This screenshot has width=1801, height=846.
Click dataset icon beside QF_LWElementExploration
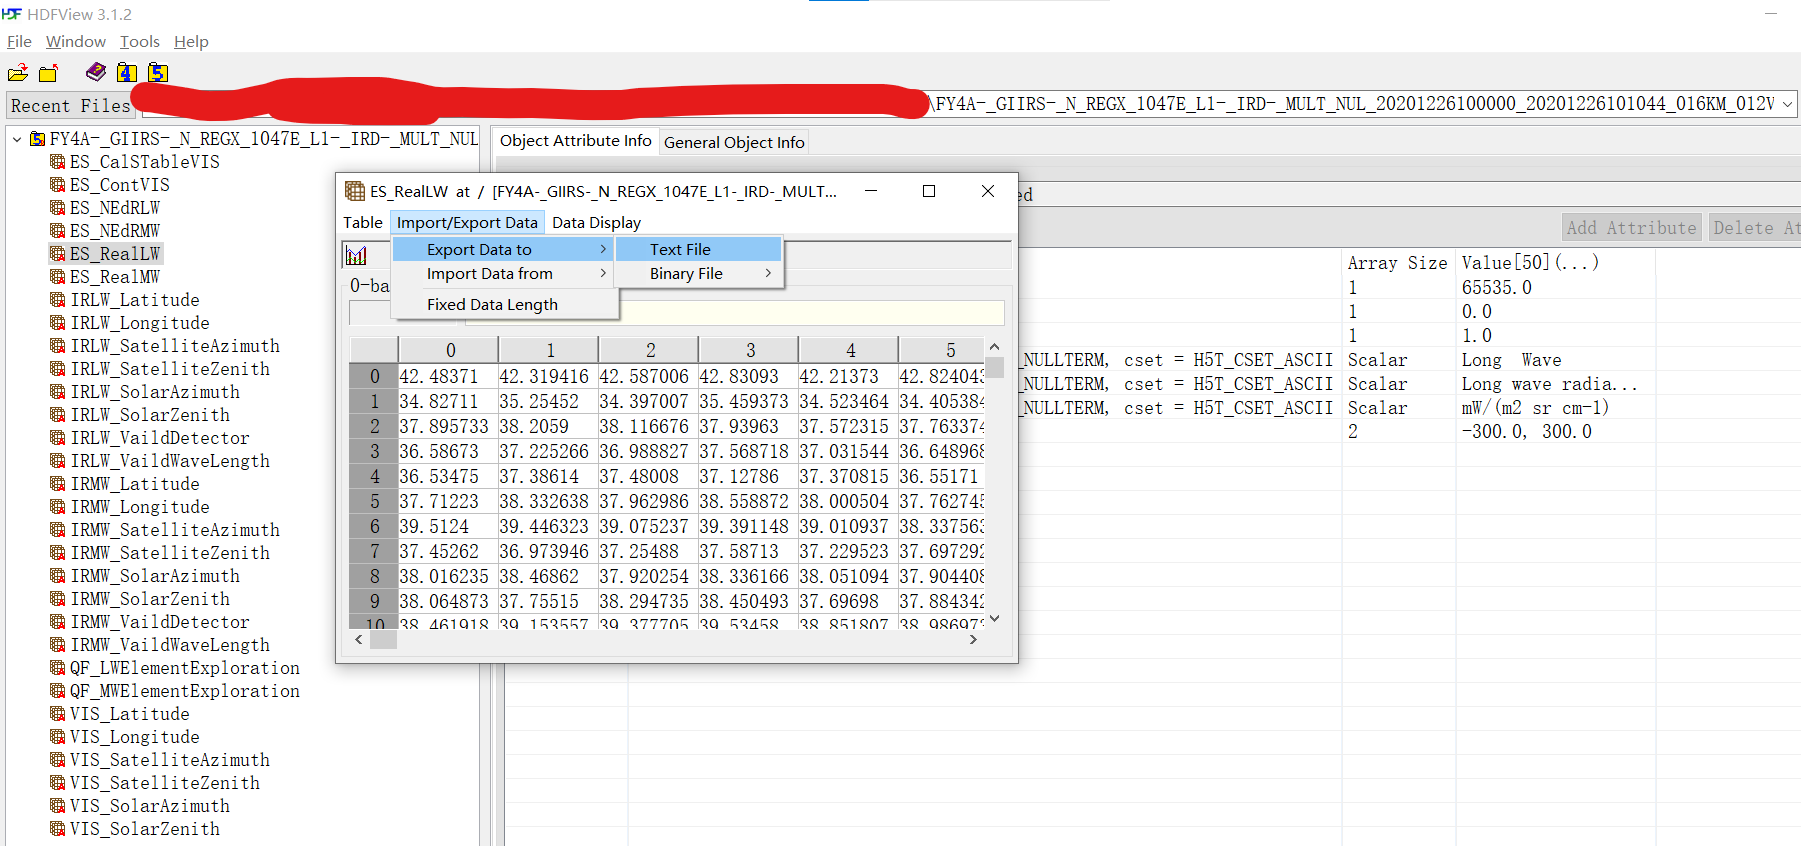(58, 668)
